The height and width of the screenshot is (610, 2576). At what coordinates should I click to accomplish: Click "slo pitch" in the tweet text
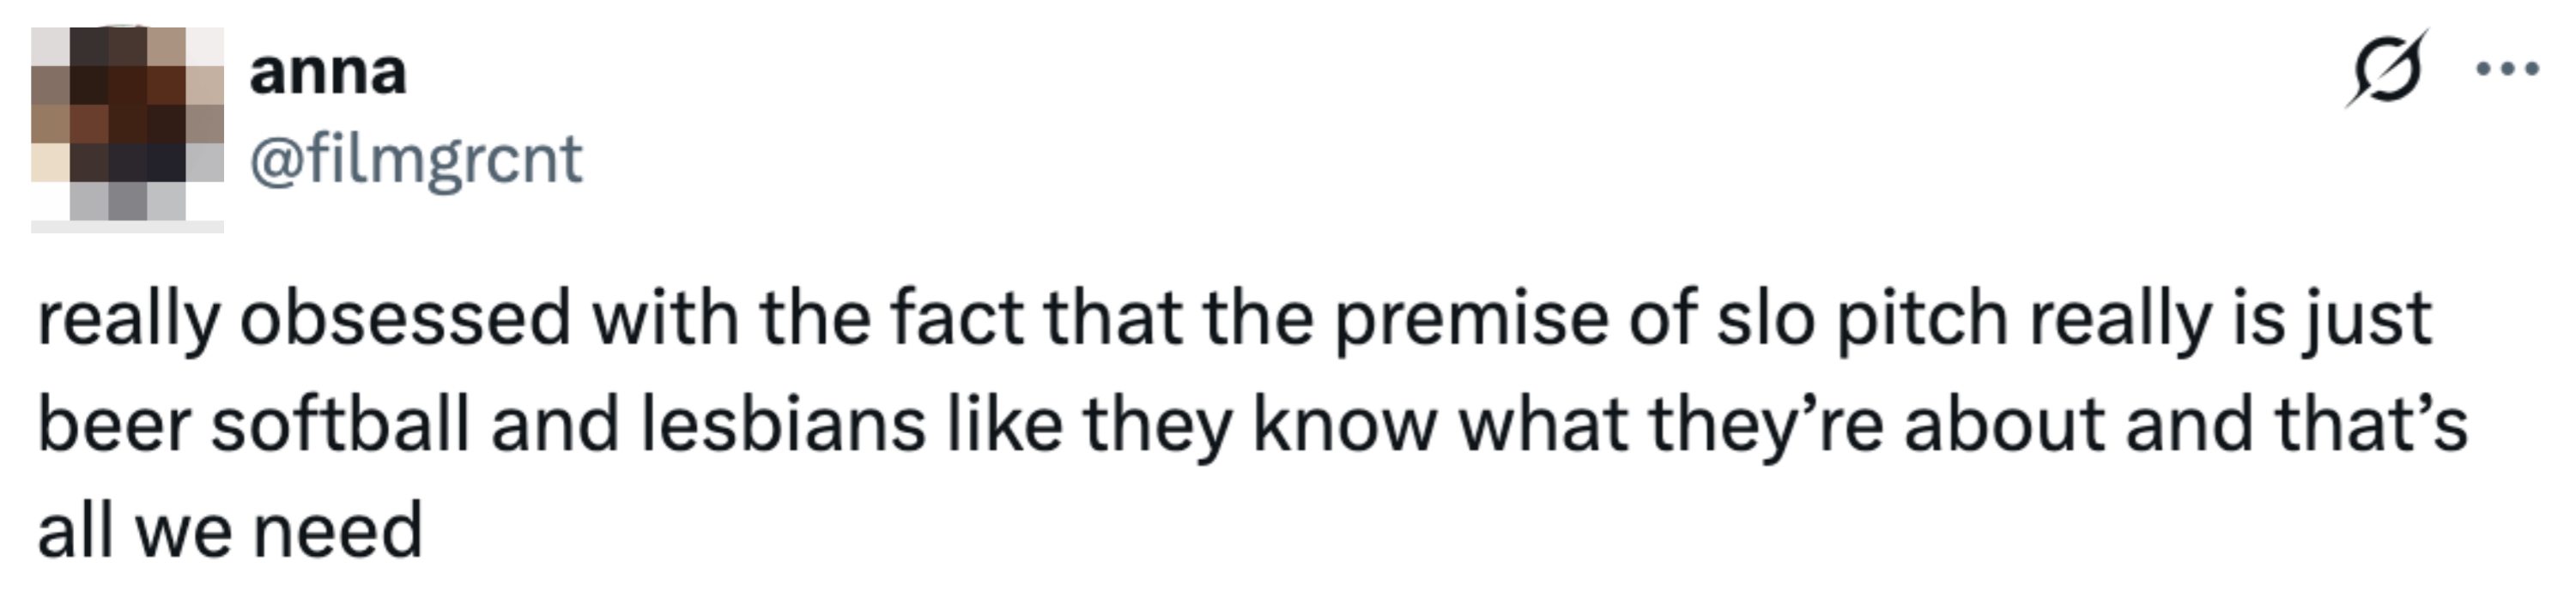[1862, 318]
